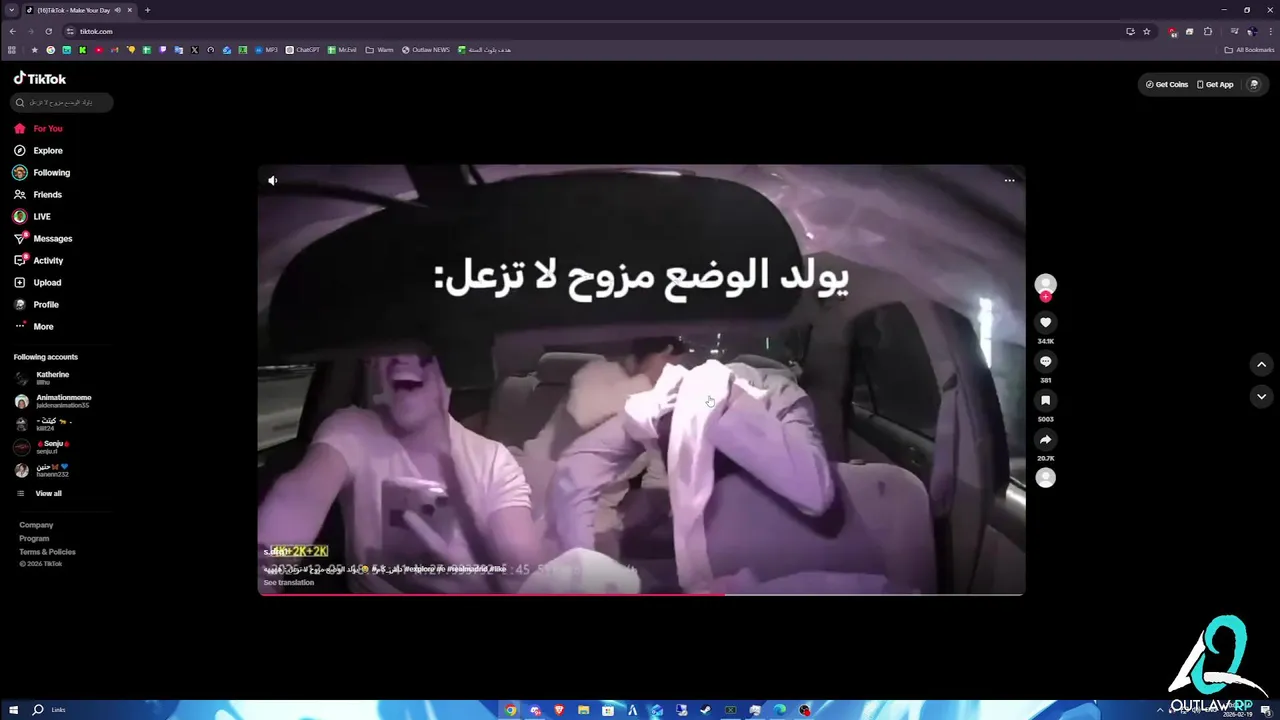Open the Explore page
This screenshot has width=1280, height=720.
(38, 150)
